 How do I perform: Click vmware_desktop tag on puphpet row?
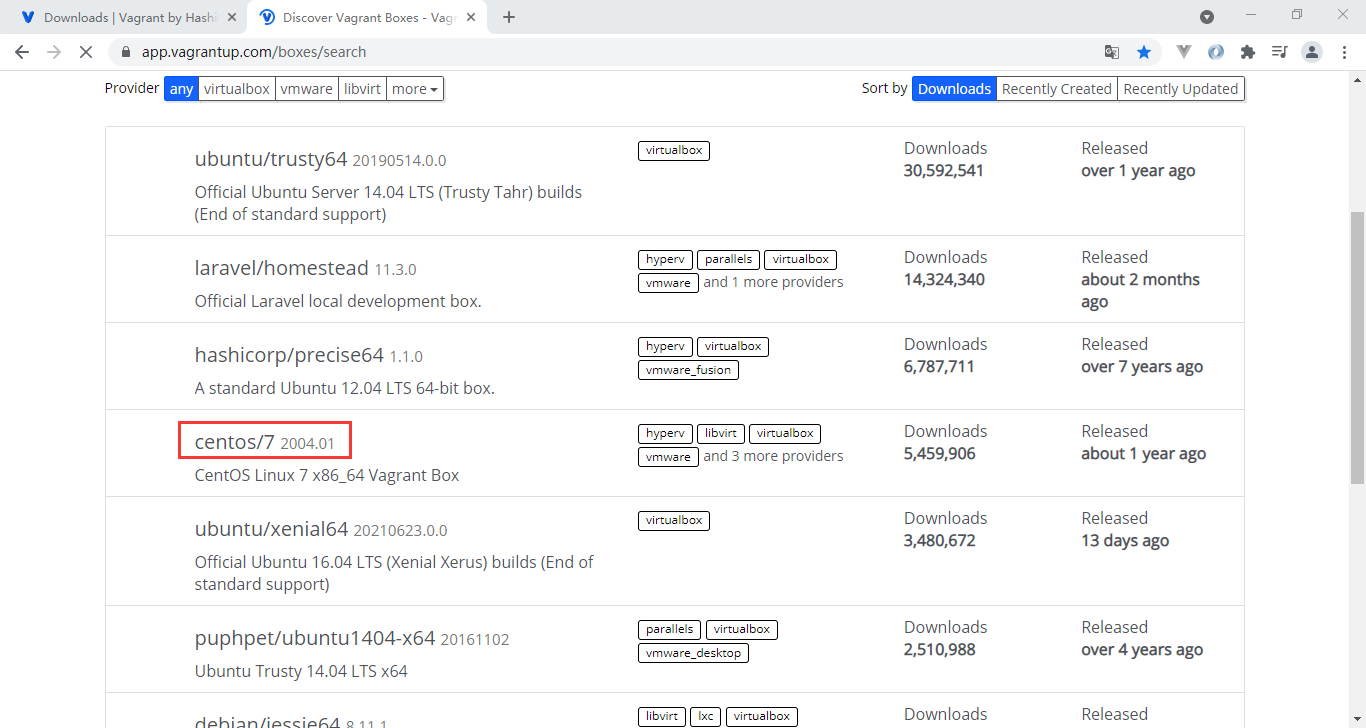[693, 652]
